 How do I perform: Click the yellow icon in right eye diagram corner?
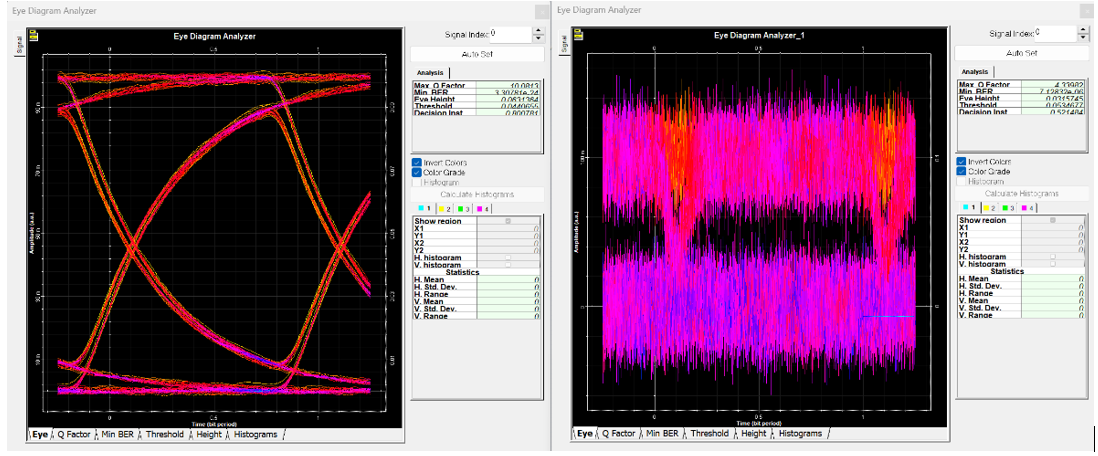[577, 35]
